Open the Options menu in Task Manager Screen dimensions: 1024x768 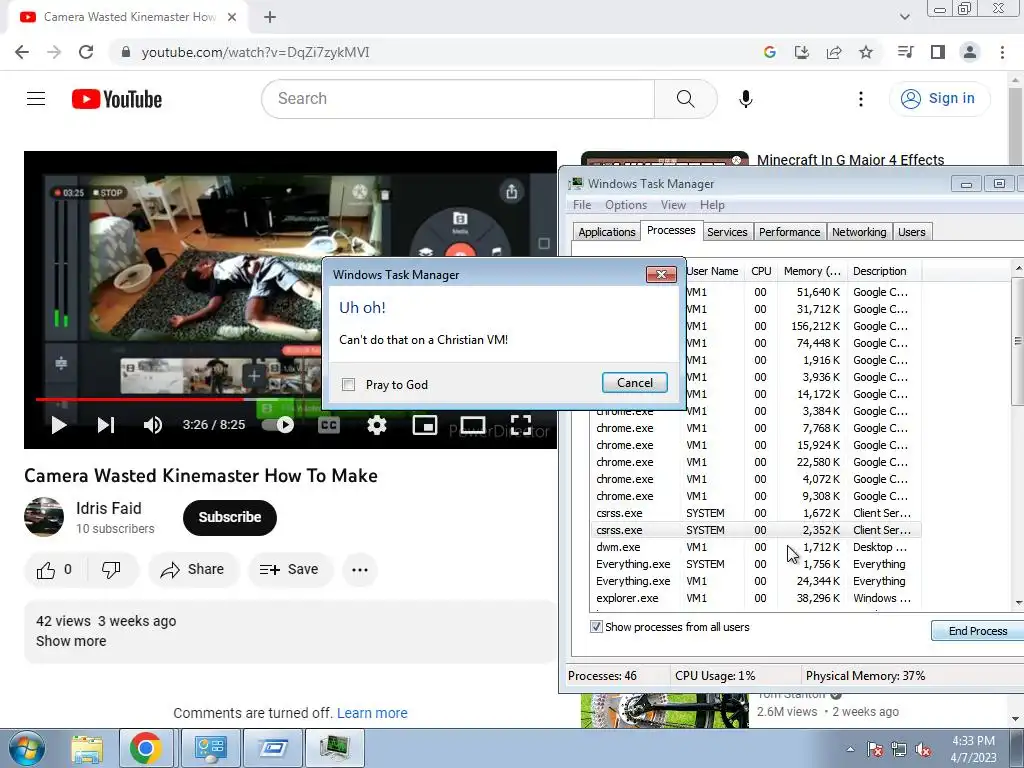pyautogui.click(x=626, y=205)
